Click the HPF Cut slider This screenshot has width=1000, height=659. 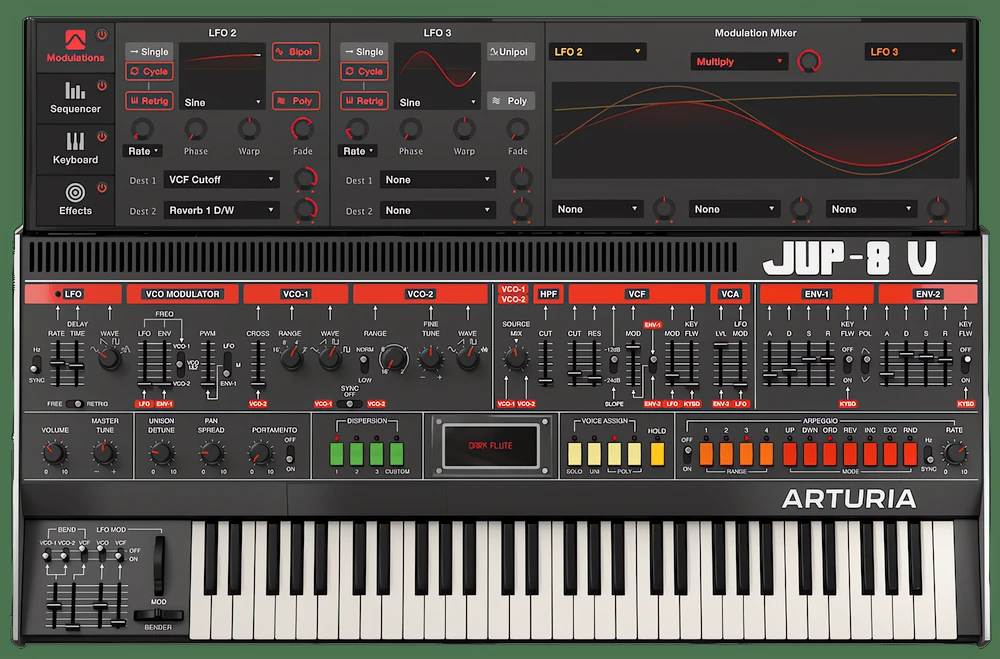pyautogui.click(x=545, y=363)
